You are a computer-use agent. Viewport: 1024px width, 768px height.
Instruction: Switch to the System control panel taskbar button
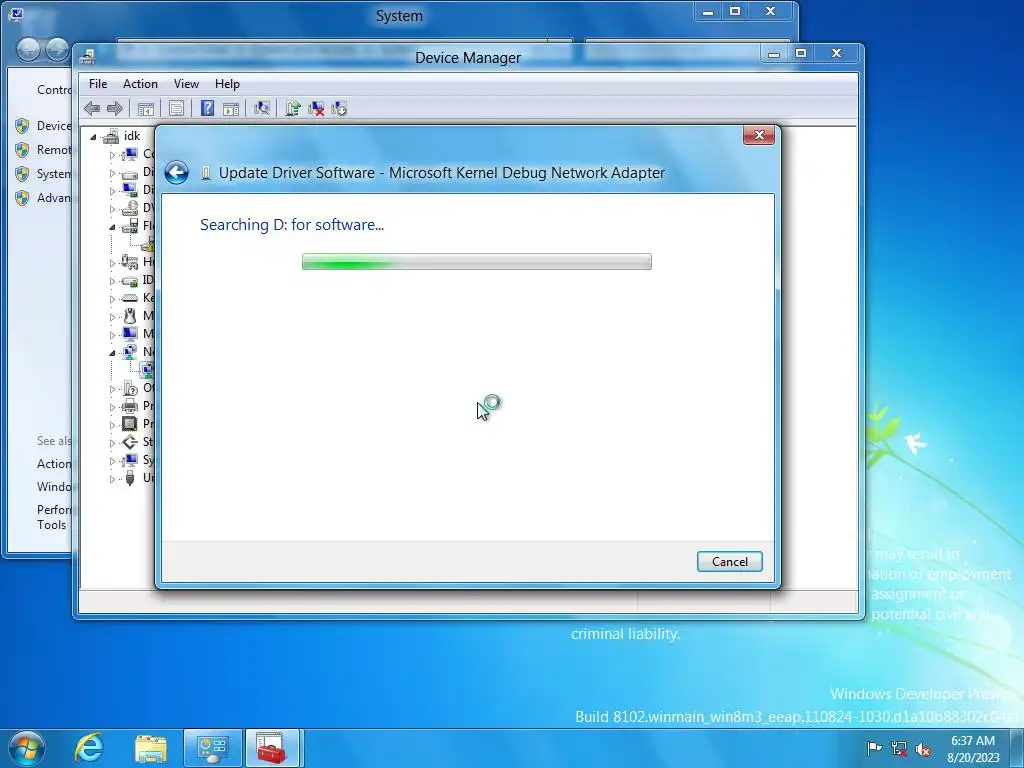[213, 748]
